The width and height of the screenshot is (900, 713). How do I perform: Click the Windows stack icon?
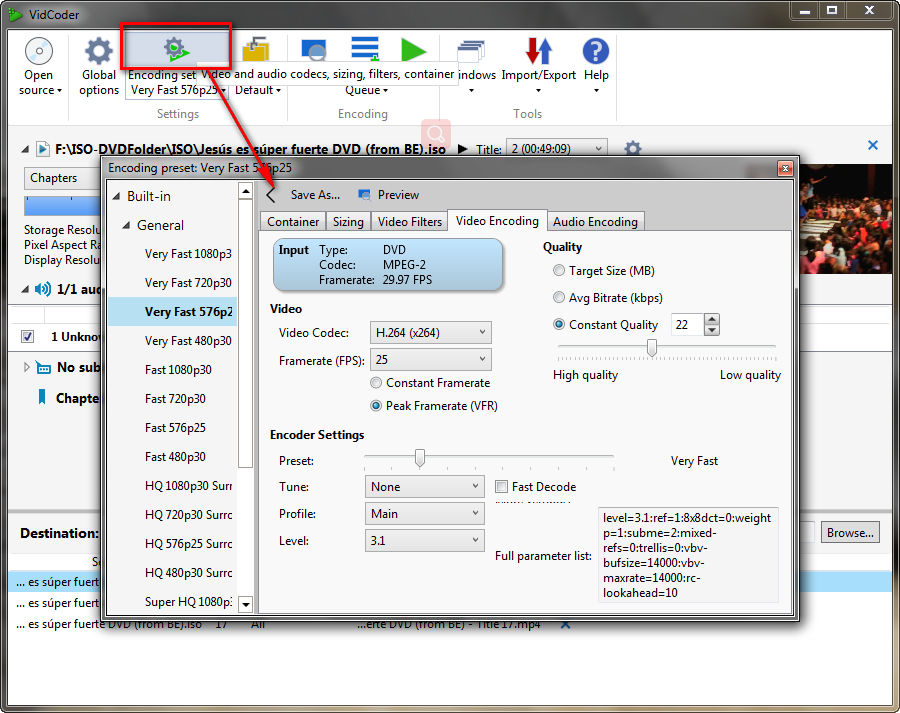coord(471,51)
